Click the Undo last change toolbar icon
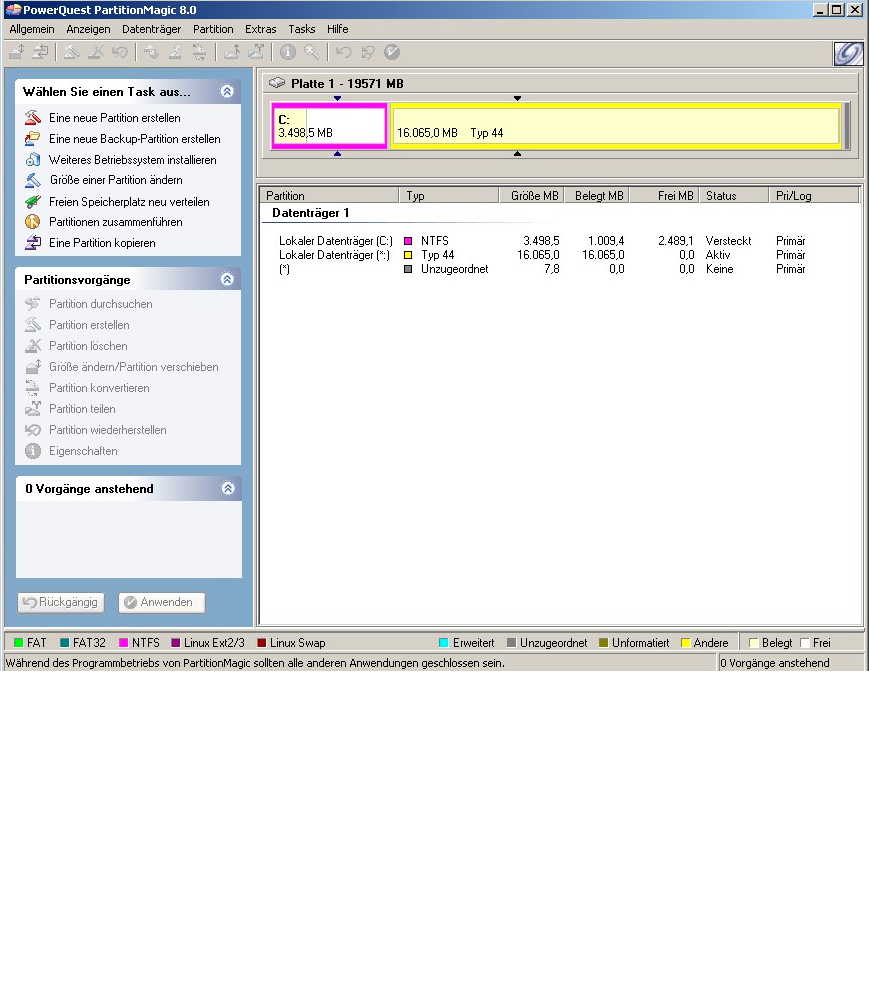 click(344, 52)
